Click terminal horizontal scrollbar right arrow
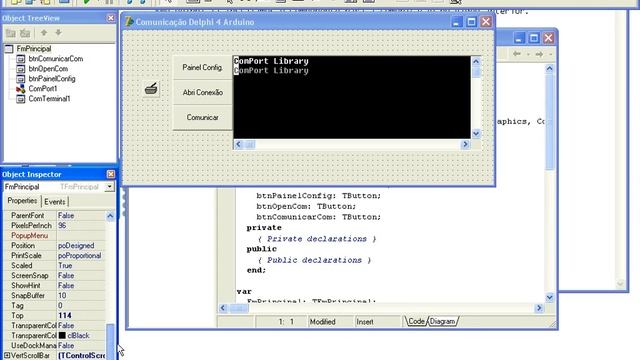The image size is (640, 360). coord(465,144)
